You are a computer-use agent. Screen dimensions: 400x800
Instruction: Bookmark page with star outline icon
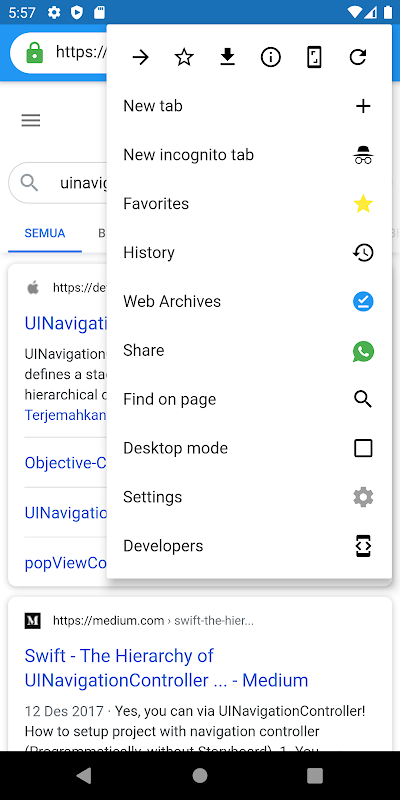pyautogui.click(x=184, y=58)
